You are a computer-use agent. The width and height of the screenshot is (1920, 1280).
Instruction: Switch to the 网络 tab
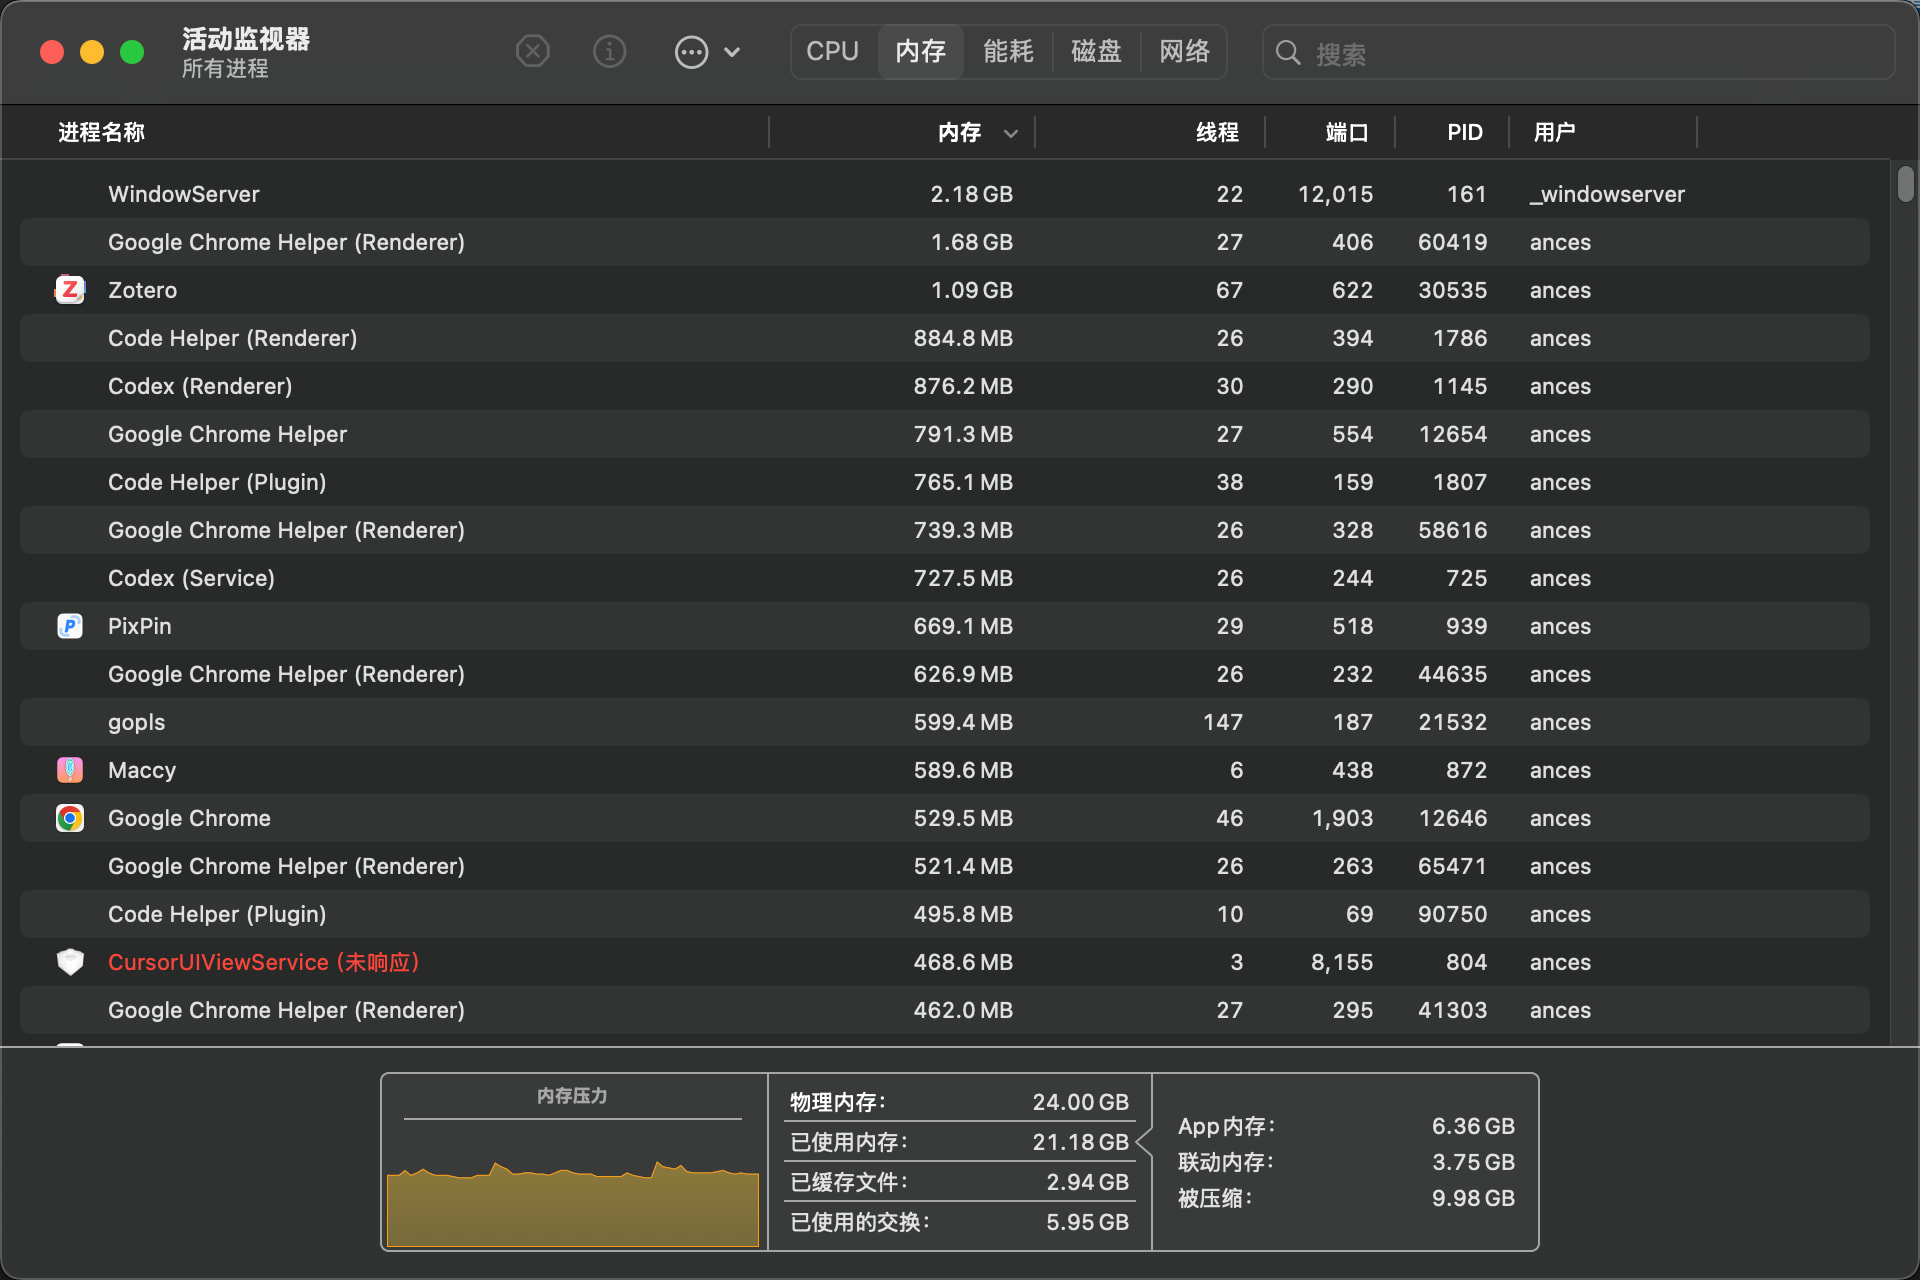(1184, 51)
